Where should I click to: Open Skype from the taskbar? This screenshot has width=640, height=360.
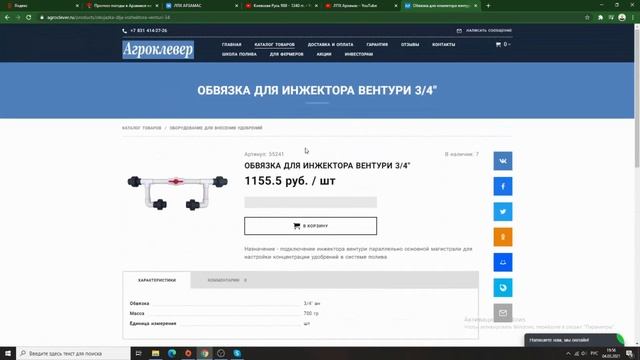click(237, 353)
